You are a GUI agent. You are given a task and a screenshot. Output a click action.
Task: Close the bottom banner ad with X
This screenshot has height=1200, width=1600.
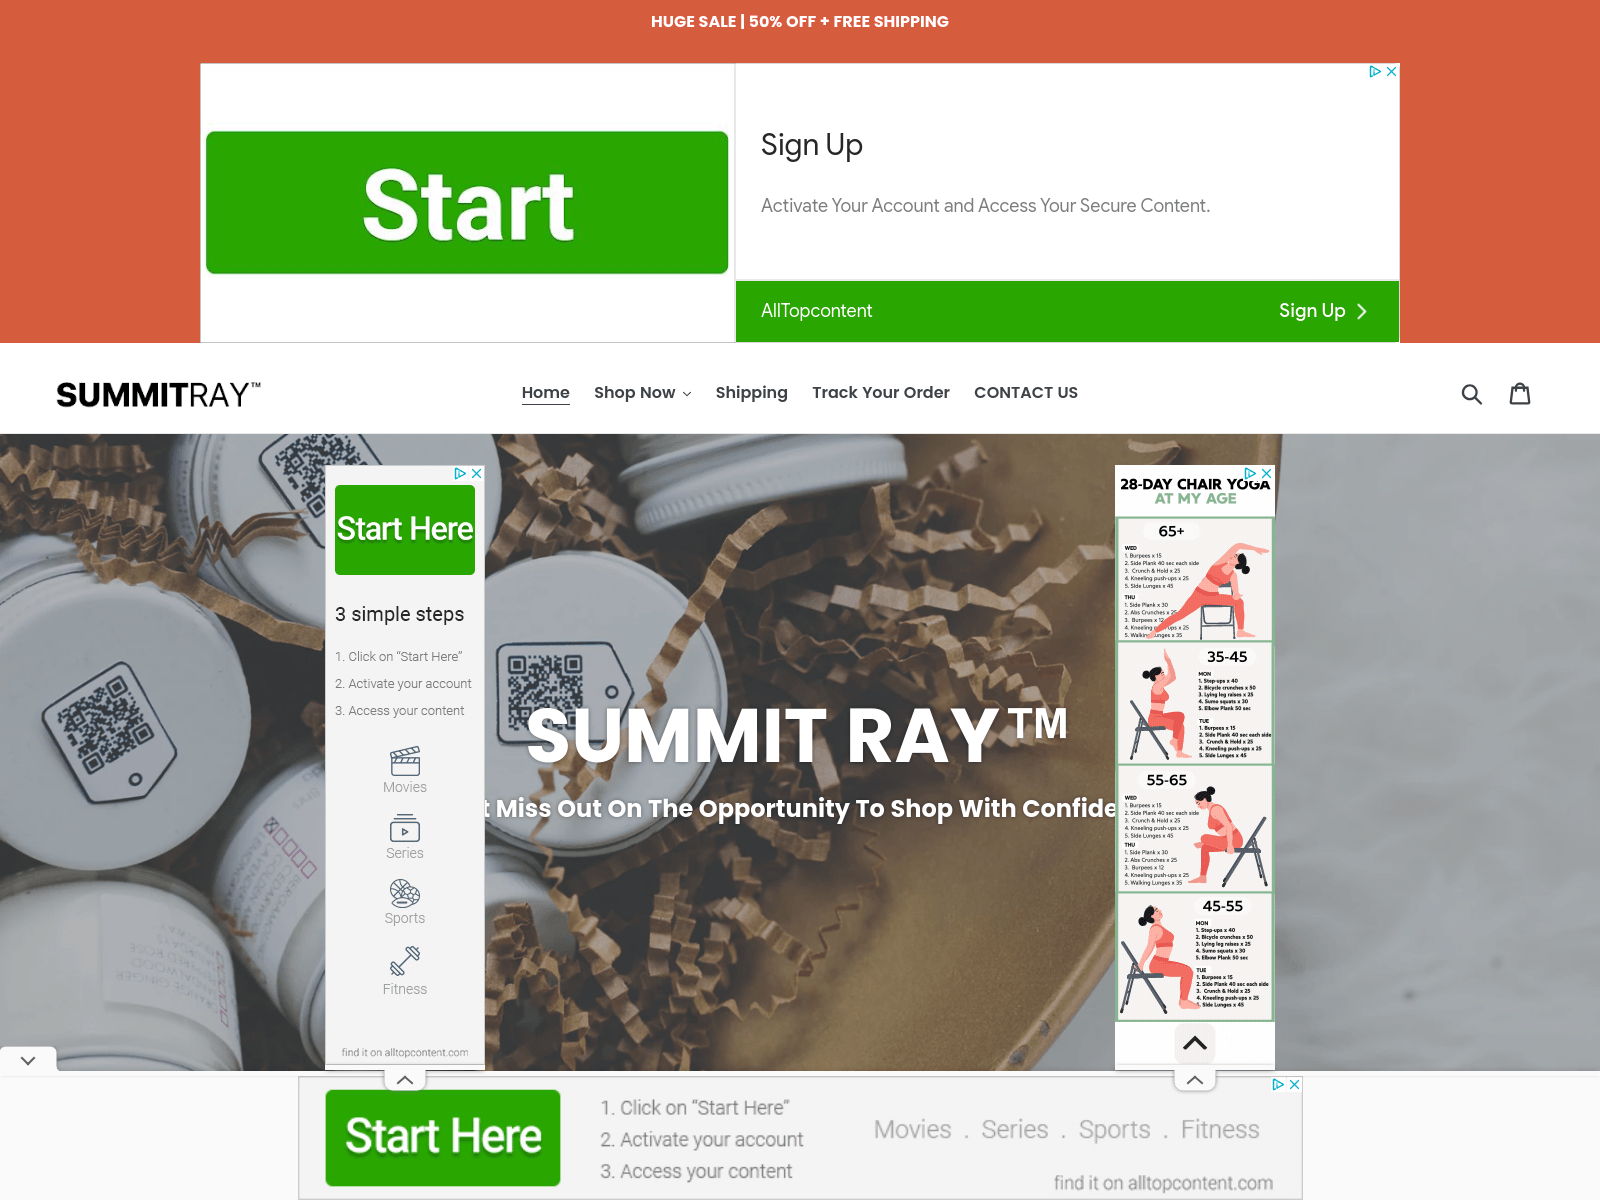tap(1294, 1085)
